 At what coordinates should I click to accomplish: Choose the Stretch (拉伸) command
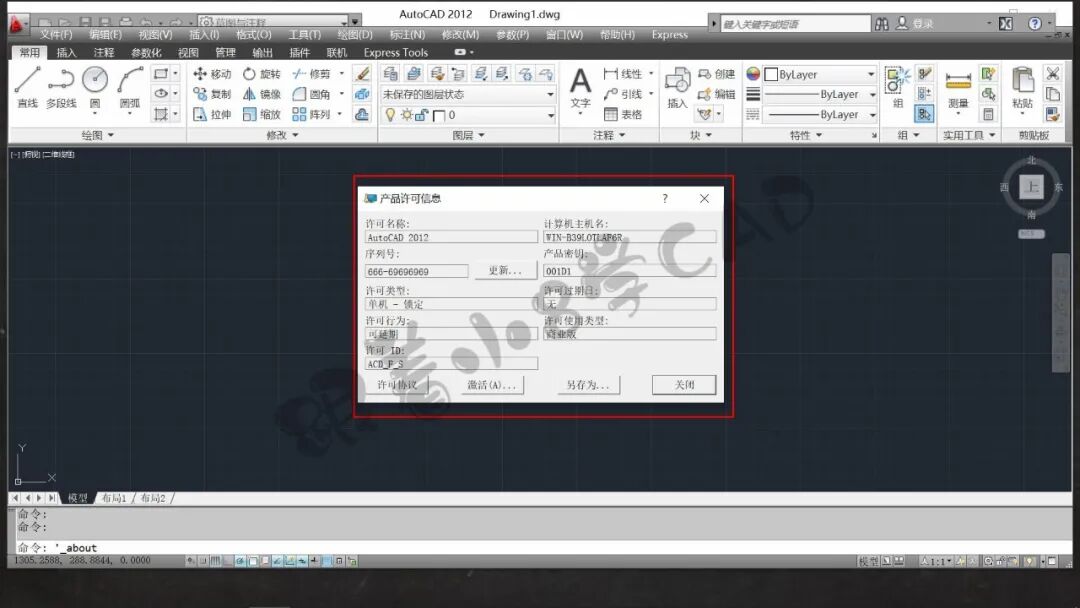(x=212, y=114)
